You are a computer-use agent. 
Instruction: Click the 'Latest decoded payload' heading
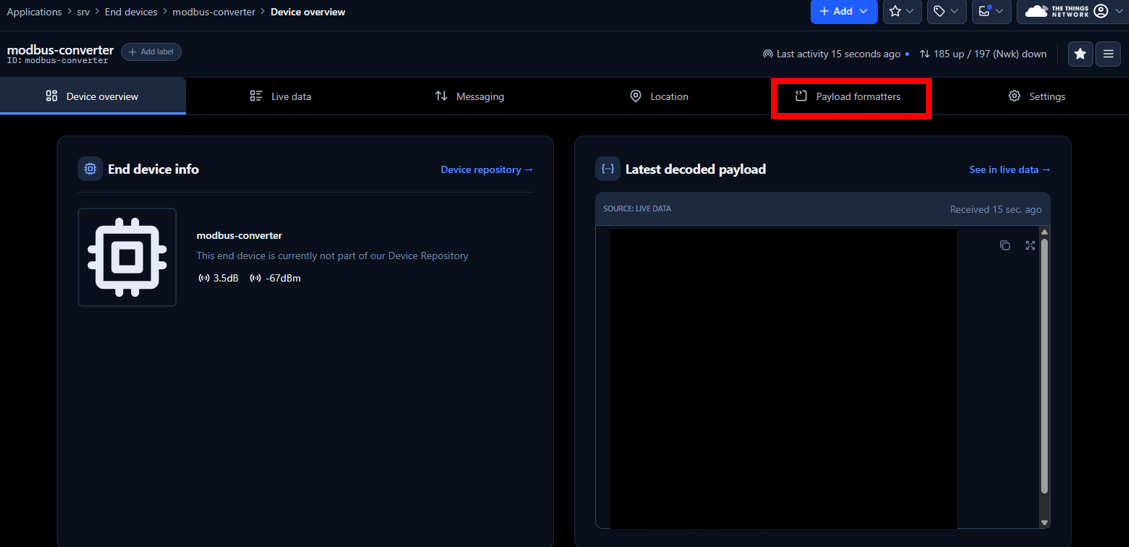(x=696, y=169)
